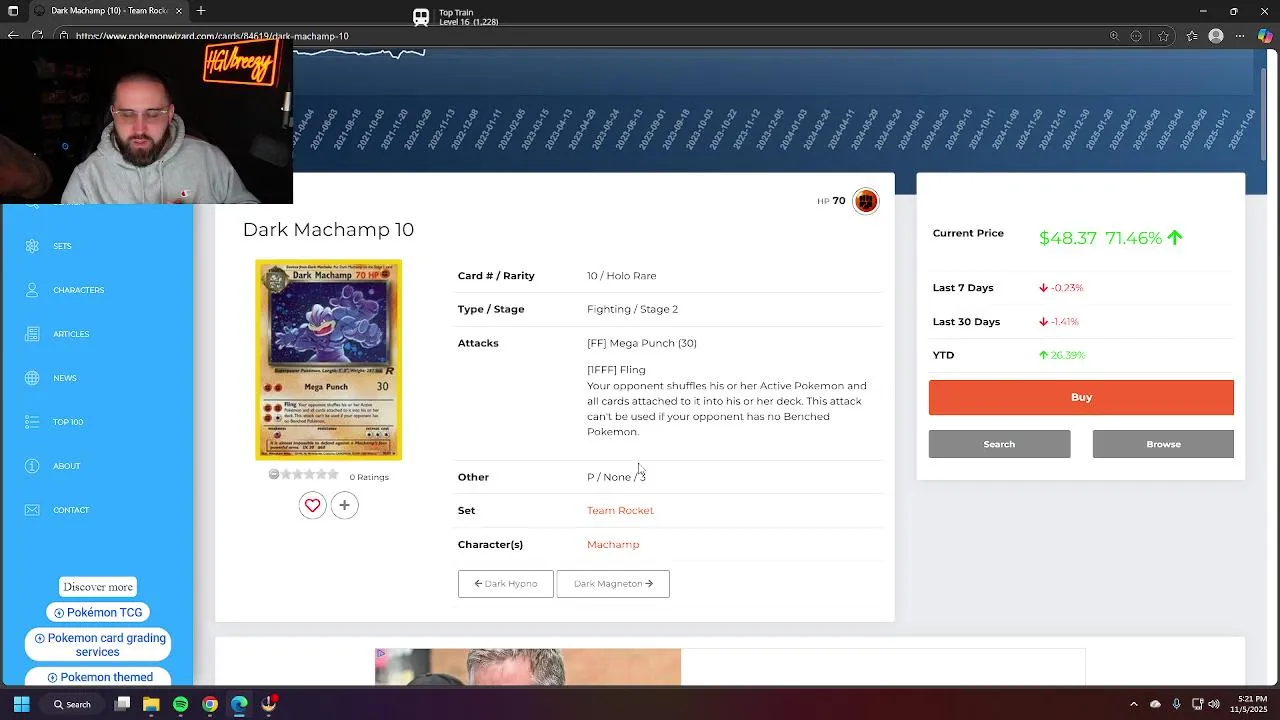Open the browser zoom magnifier icon
Viewport: 1280px width, 720px height.
(1114, 36)
